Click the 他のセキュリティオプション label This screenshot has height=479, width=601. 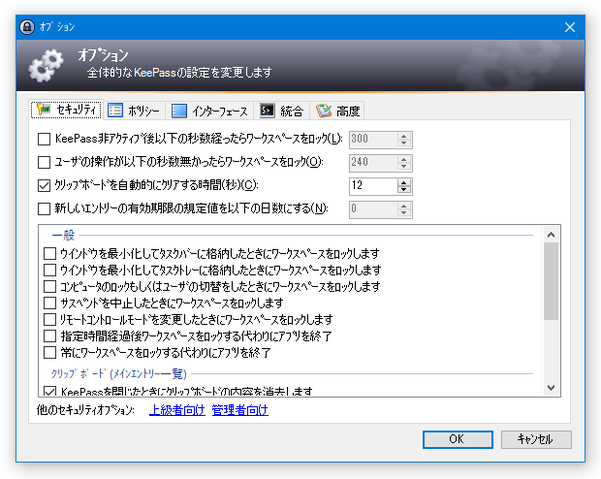85,410
